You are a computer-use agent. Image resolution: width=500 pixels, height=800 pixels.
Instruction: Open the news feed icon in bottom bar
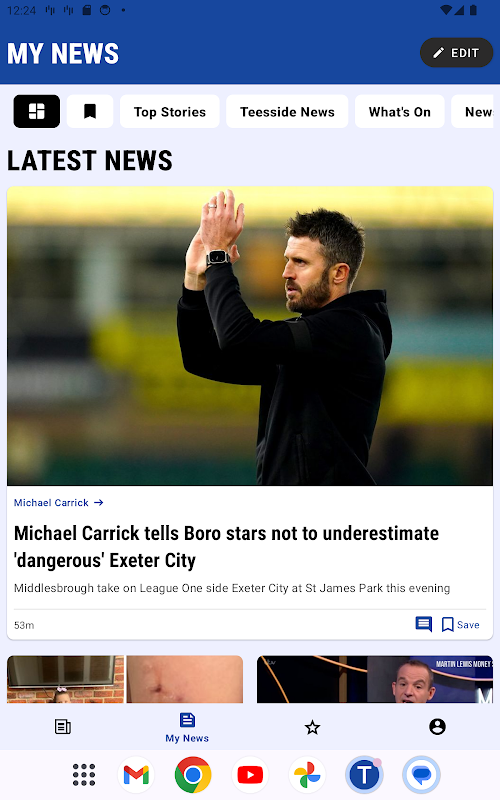63,727
